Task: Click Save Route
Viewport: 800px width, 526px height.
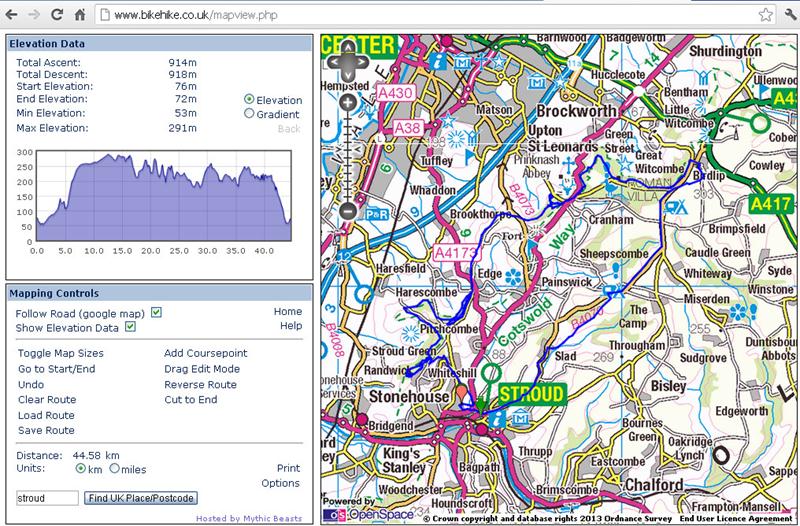Action: (46, 430)
